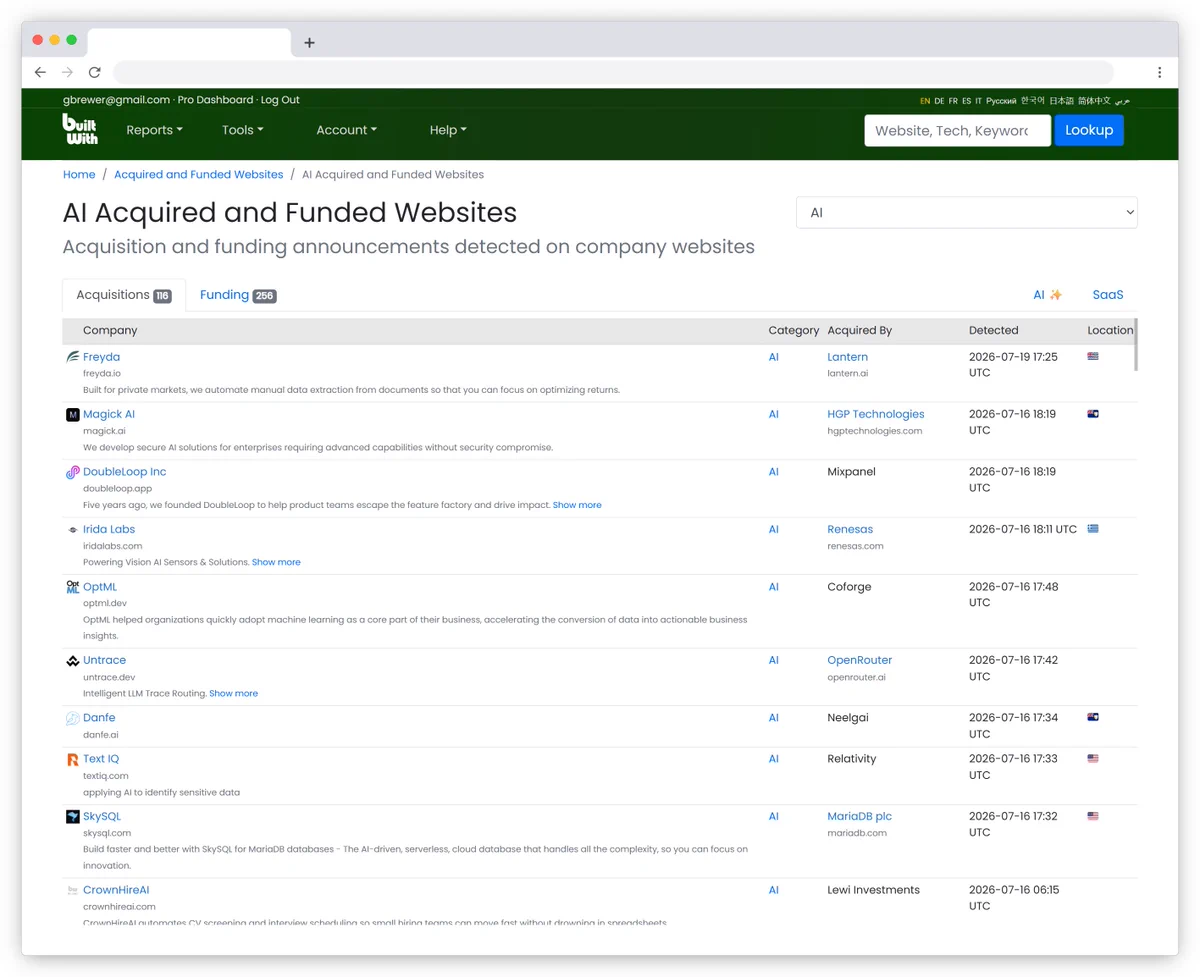Select the Acquisitions tab
Viewport: 1200px width, 977px height.
124,295
